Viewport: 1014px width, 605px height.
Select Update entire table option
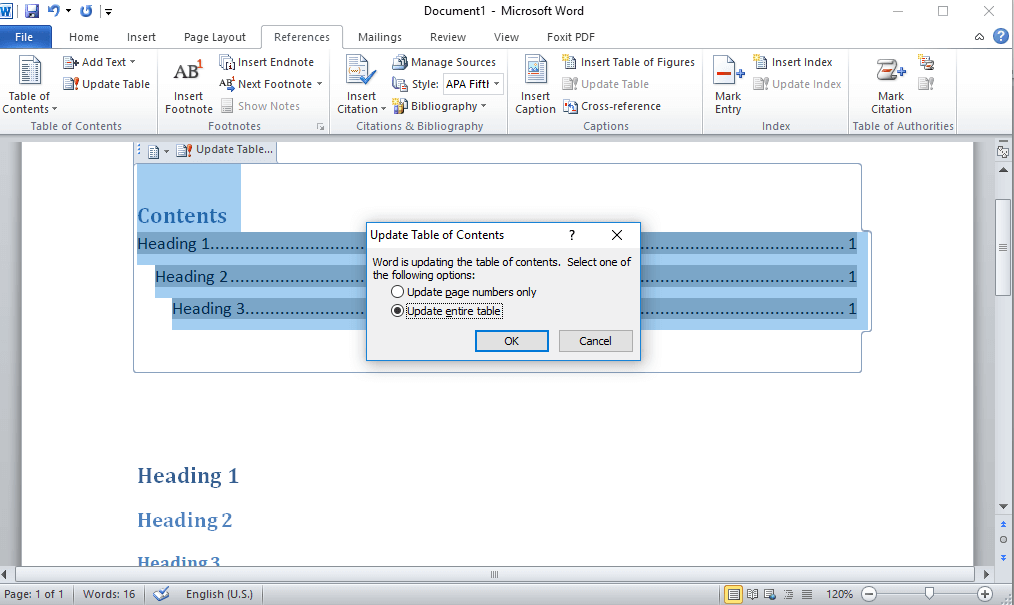coord(398,311)
